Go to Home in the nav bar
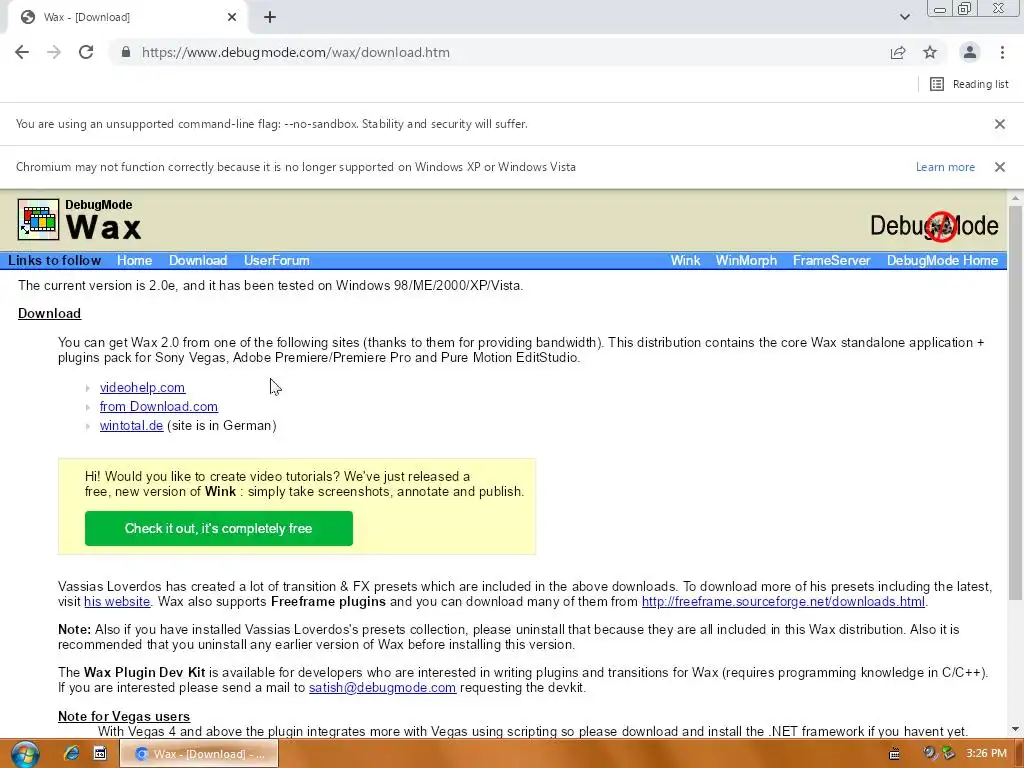Image resolution: width=1024 pixels, height=768 pixels. 135,261
